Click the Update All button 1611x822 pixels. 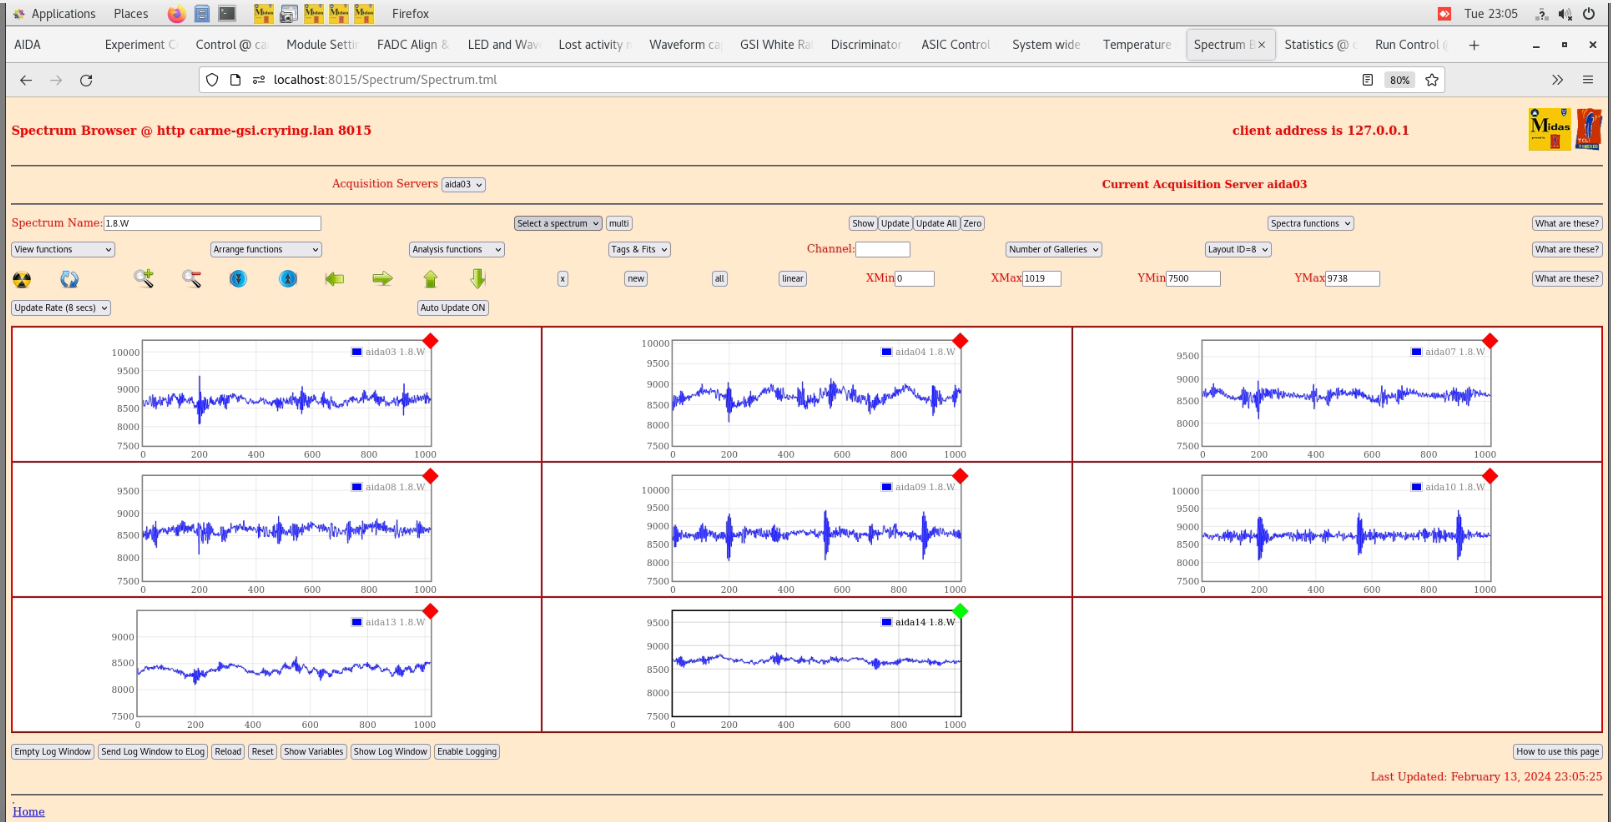tap(937, 224)
